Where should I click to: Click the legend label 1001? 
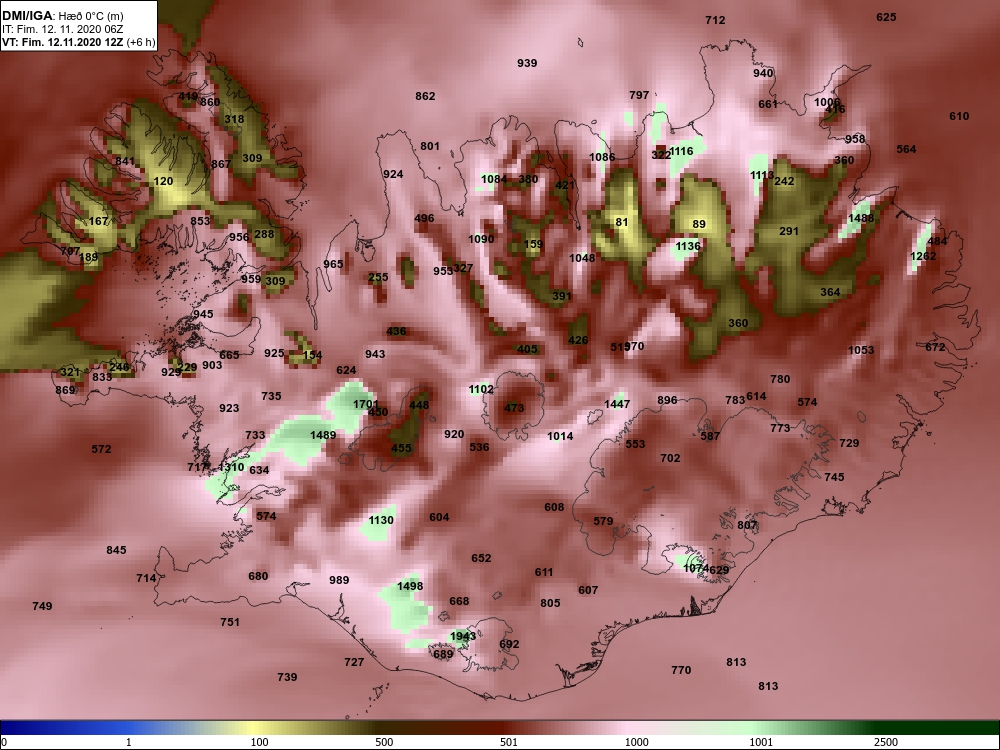[x=761, y=742]
